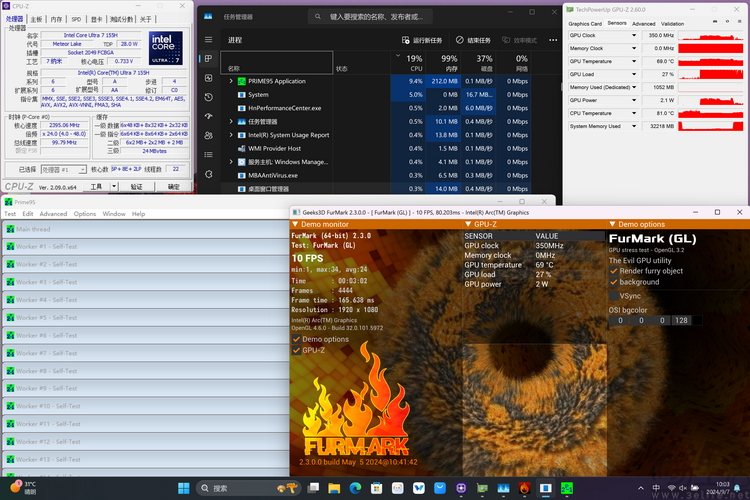Open GPU-Z hamburger menu icon
This screenshot has height=500, width=750.
[740, 22]
